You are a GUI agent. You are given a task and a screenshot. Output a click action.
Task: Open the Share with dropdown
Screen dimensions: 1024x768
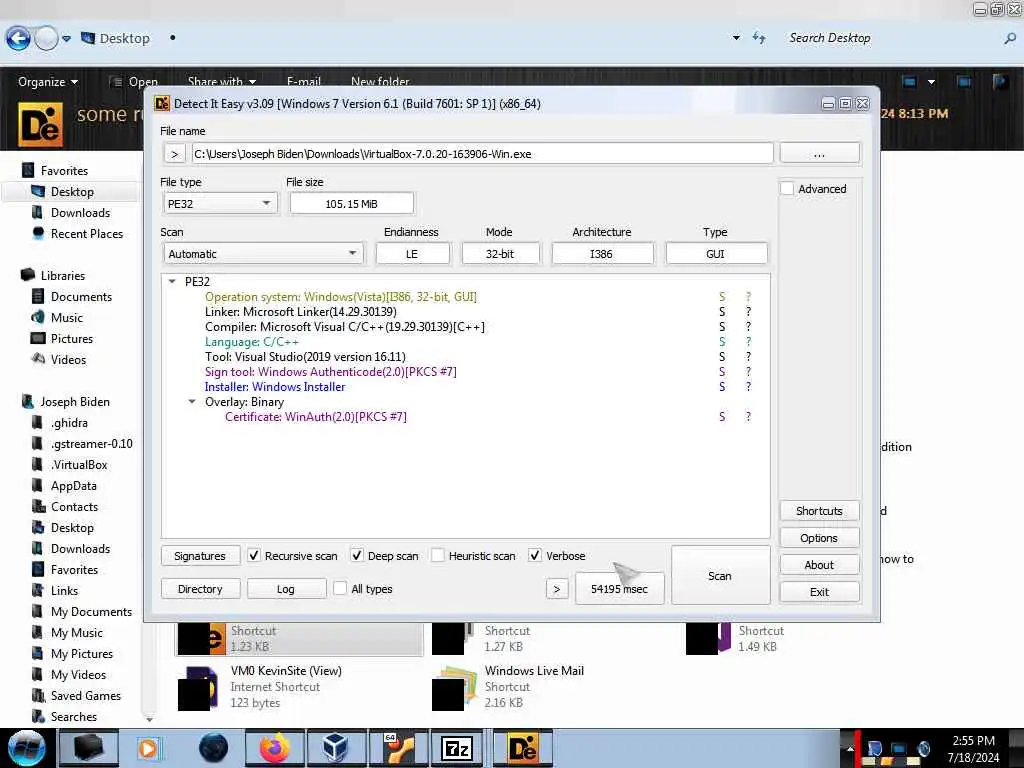point(221,82)
